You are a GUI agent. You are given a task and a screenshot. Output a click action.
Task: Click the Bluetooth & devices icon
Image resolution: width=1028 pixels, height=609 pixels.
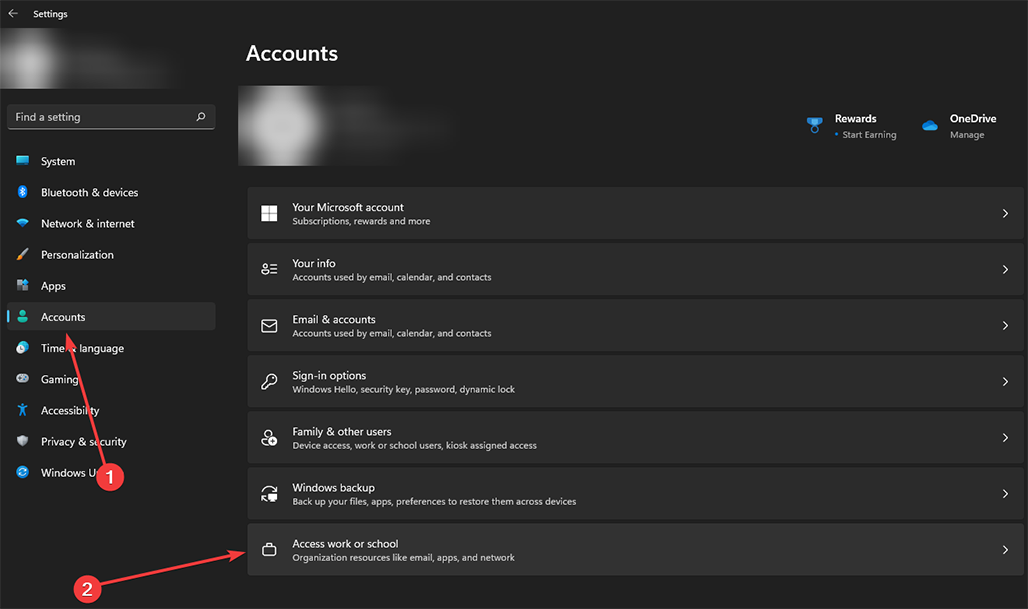pyautogui.click(x=22, y=192)
